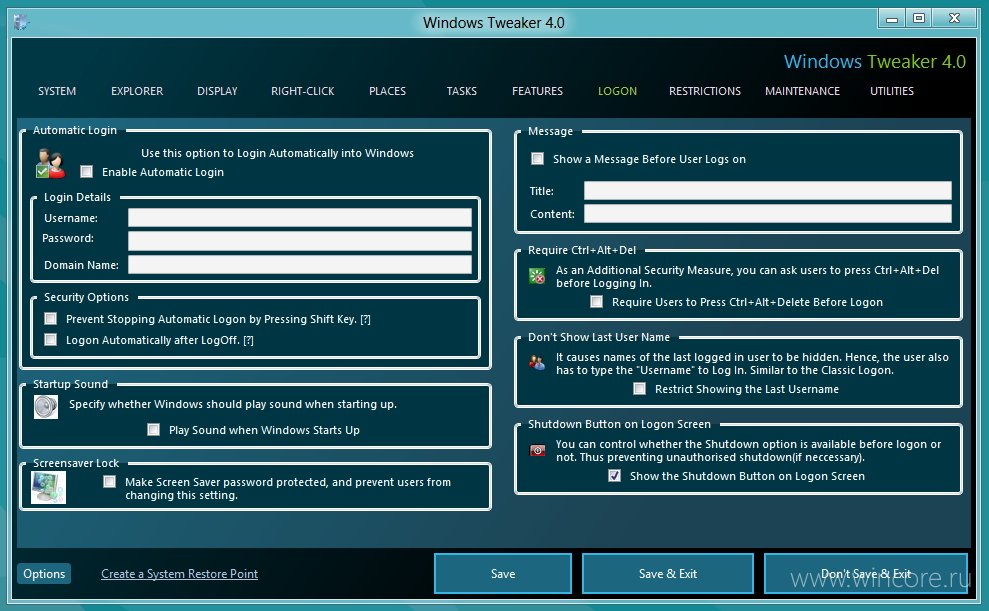Click the [?] help next to Shift Key option
Screen dimensions: 989x611
[365, 319]
